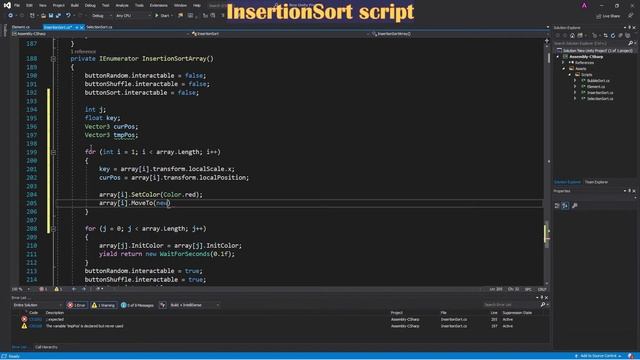This screenshot has width=640, height=360.
Task: Collapse the first for loop block outline
Action: [x=53, y=152]
